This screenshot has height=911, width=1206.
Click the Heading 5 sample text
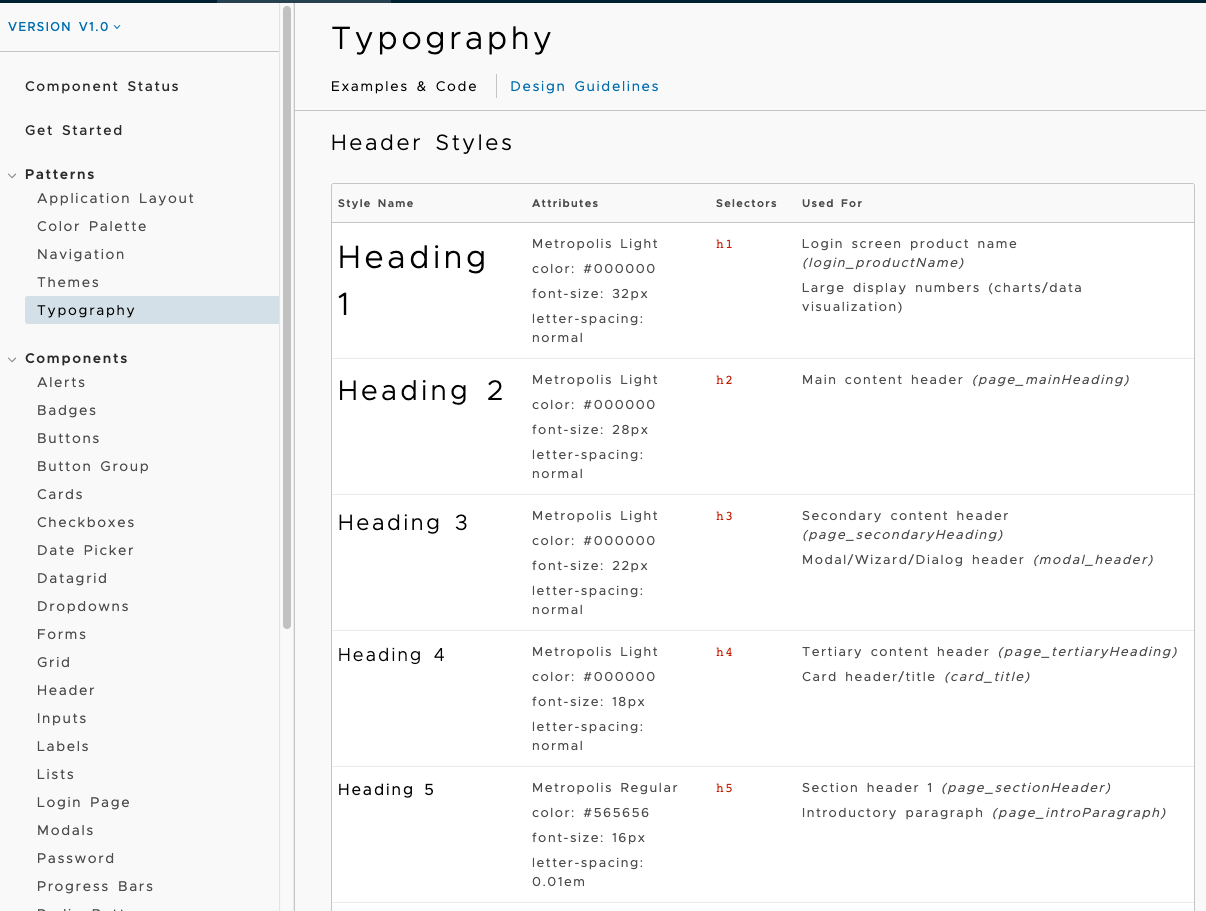pyautogui.click(x=386, y=790)
